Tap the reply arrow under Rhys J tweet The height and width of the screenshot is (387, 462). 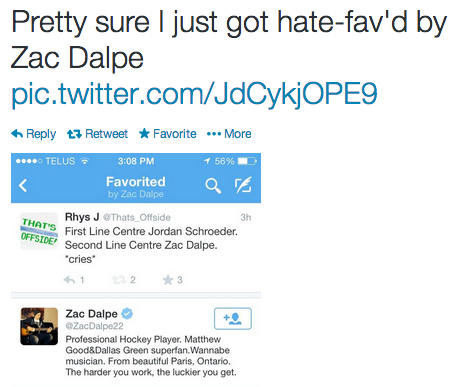coord(69,280)
